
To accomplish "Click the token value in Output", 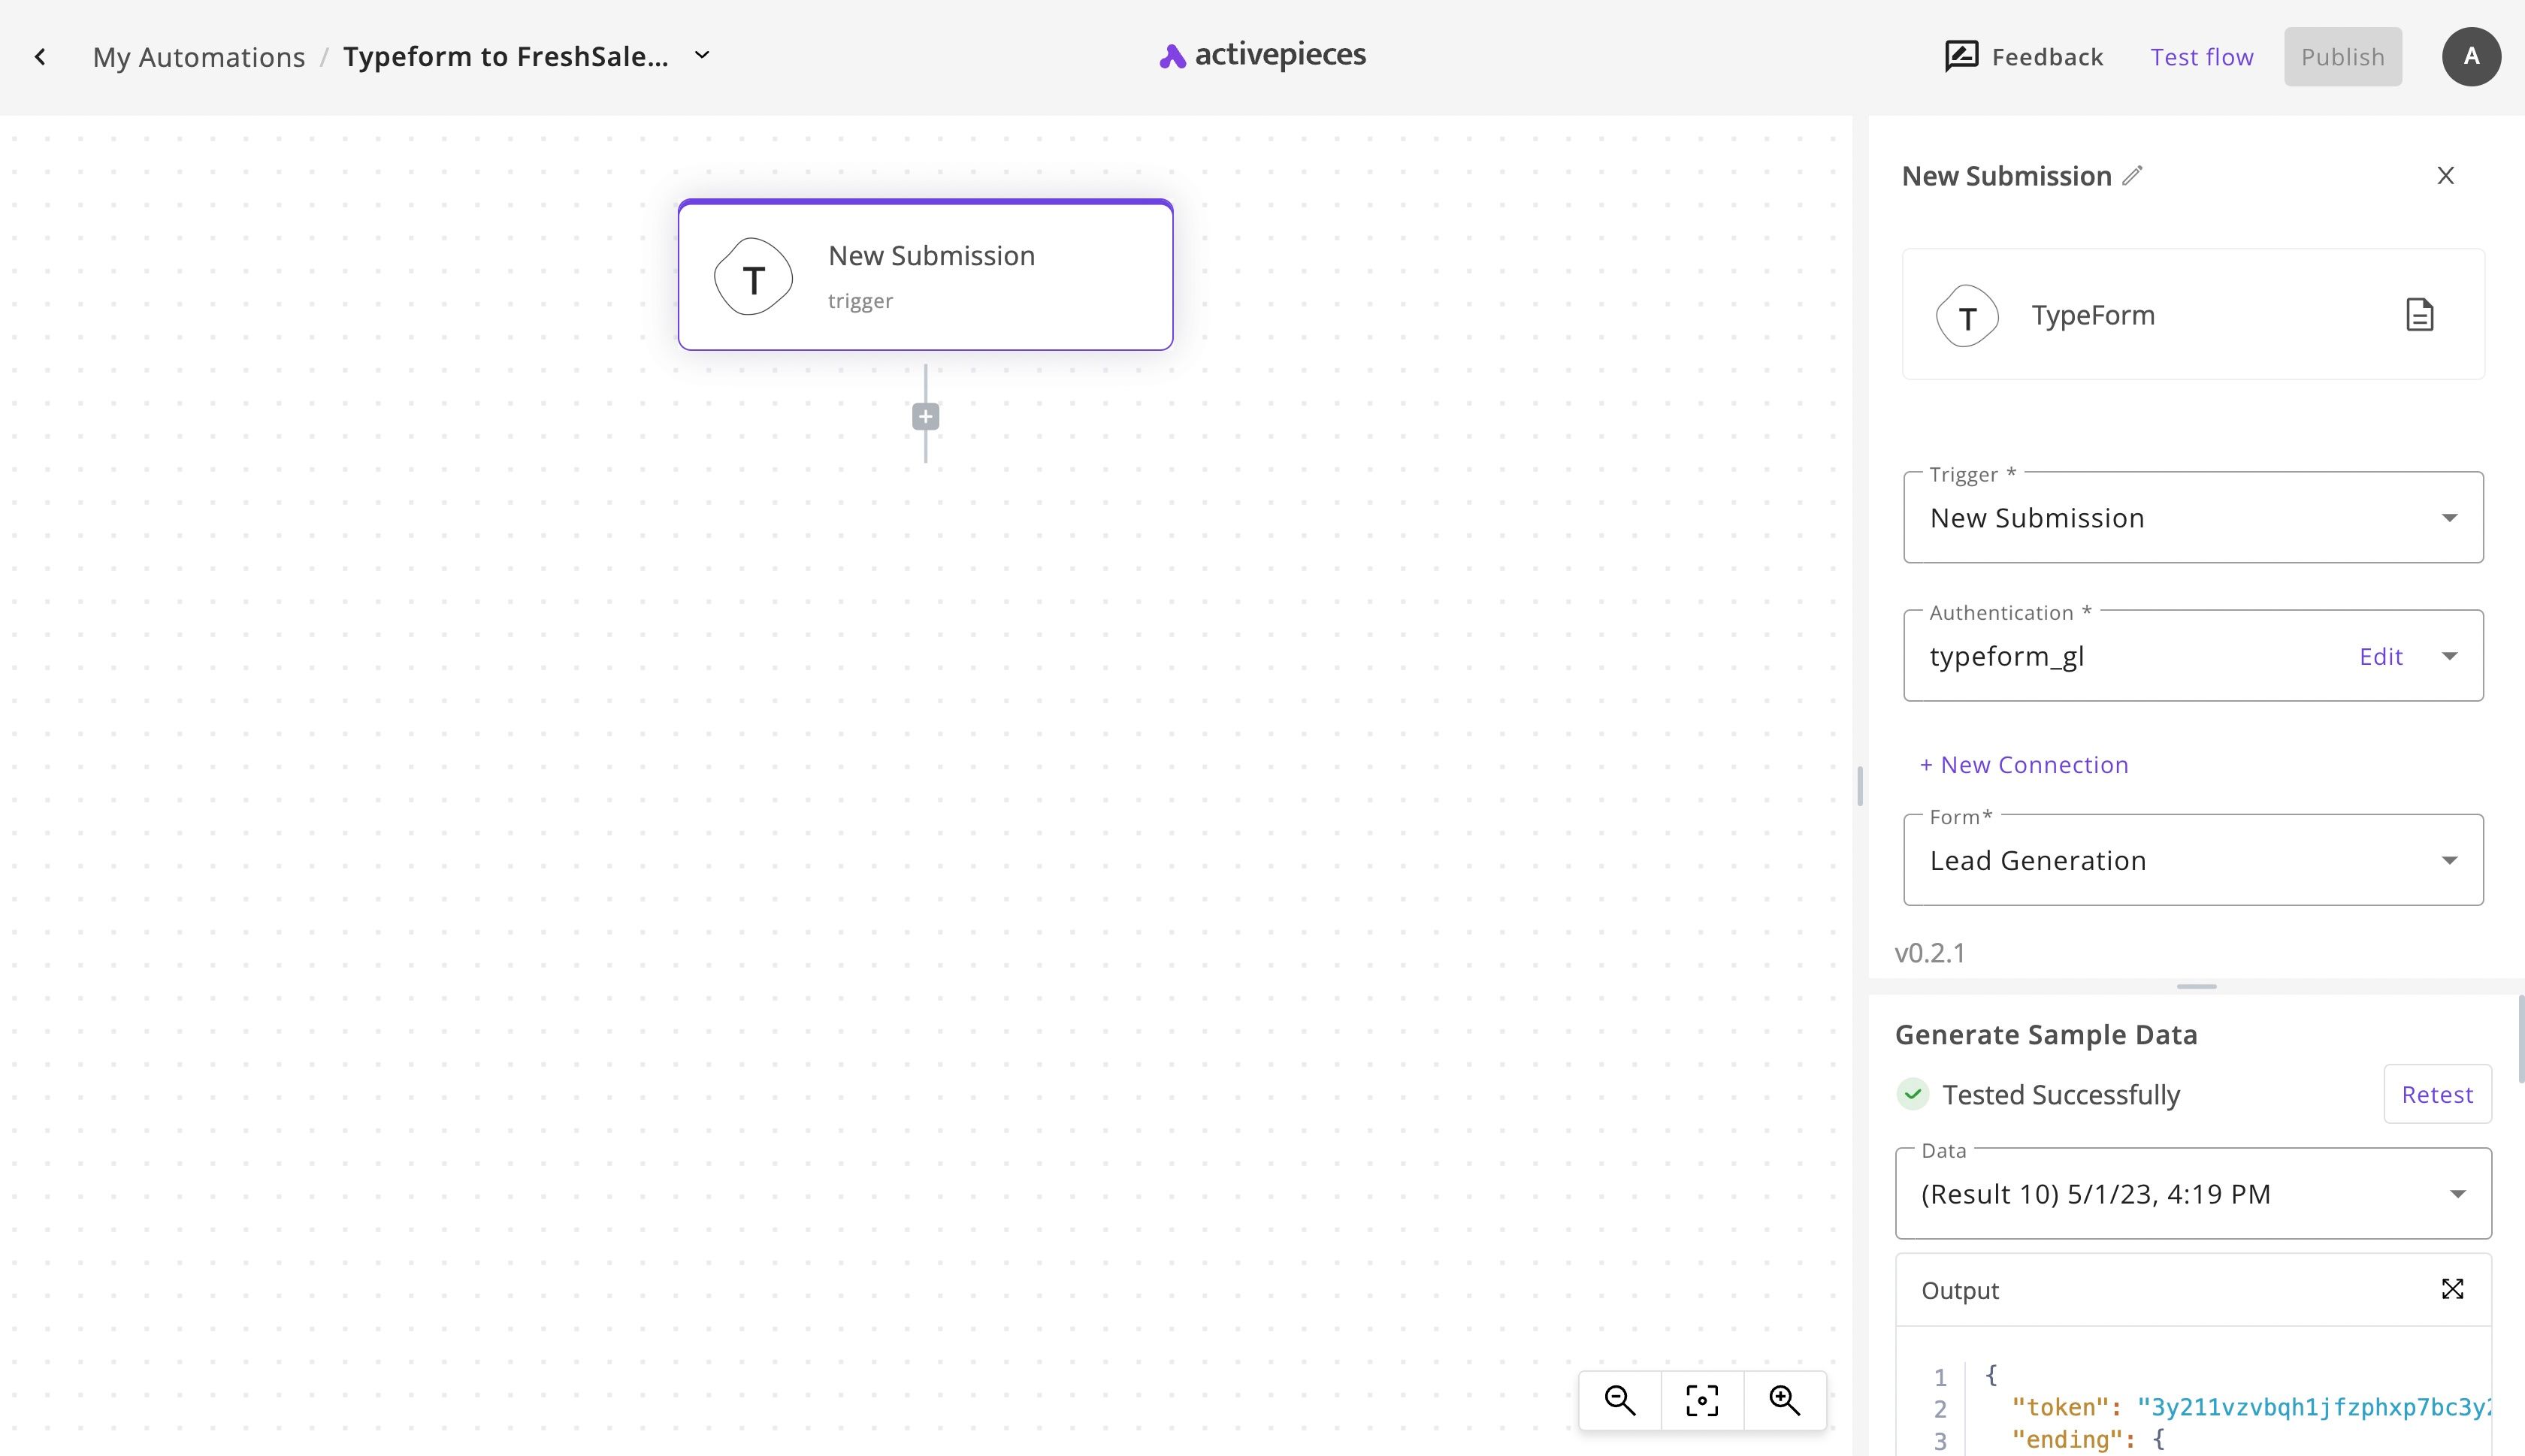I will 2313,1407.
